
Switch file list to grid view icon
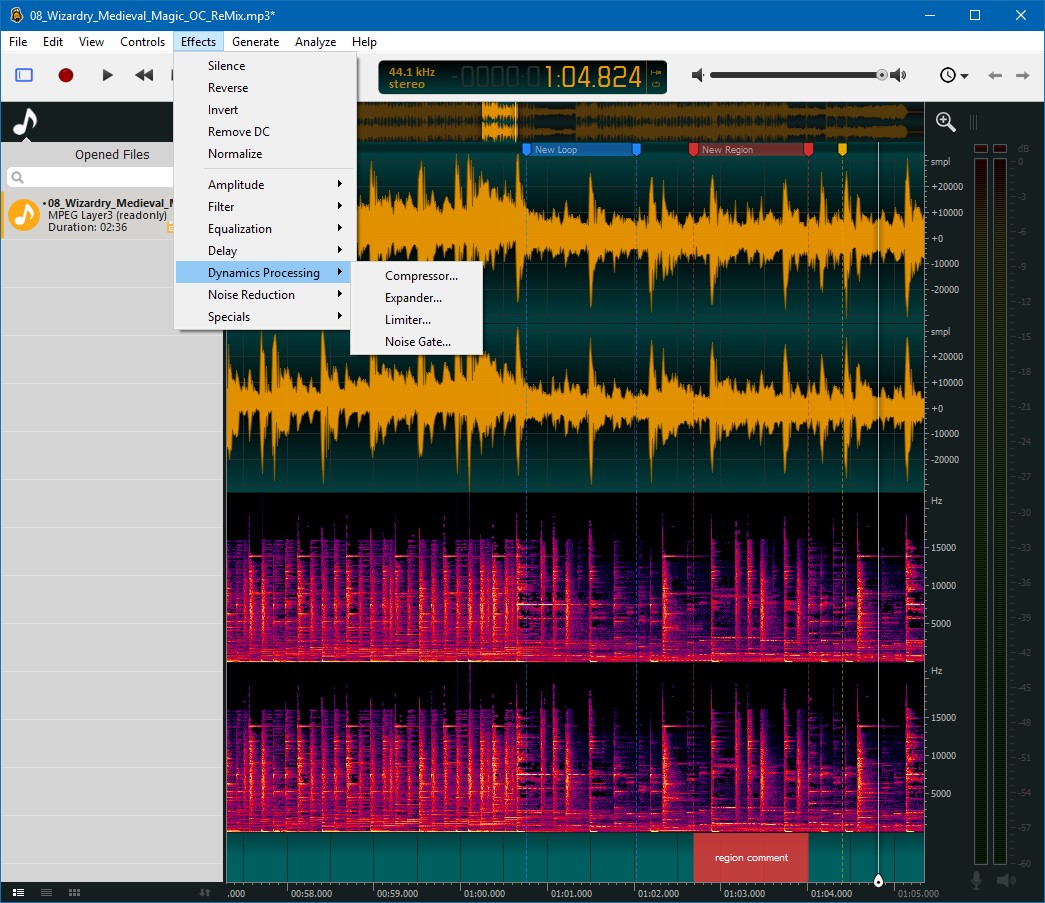pos(74,892)
